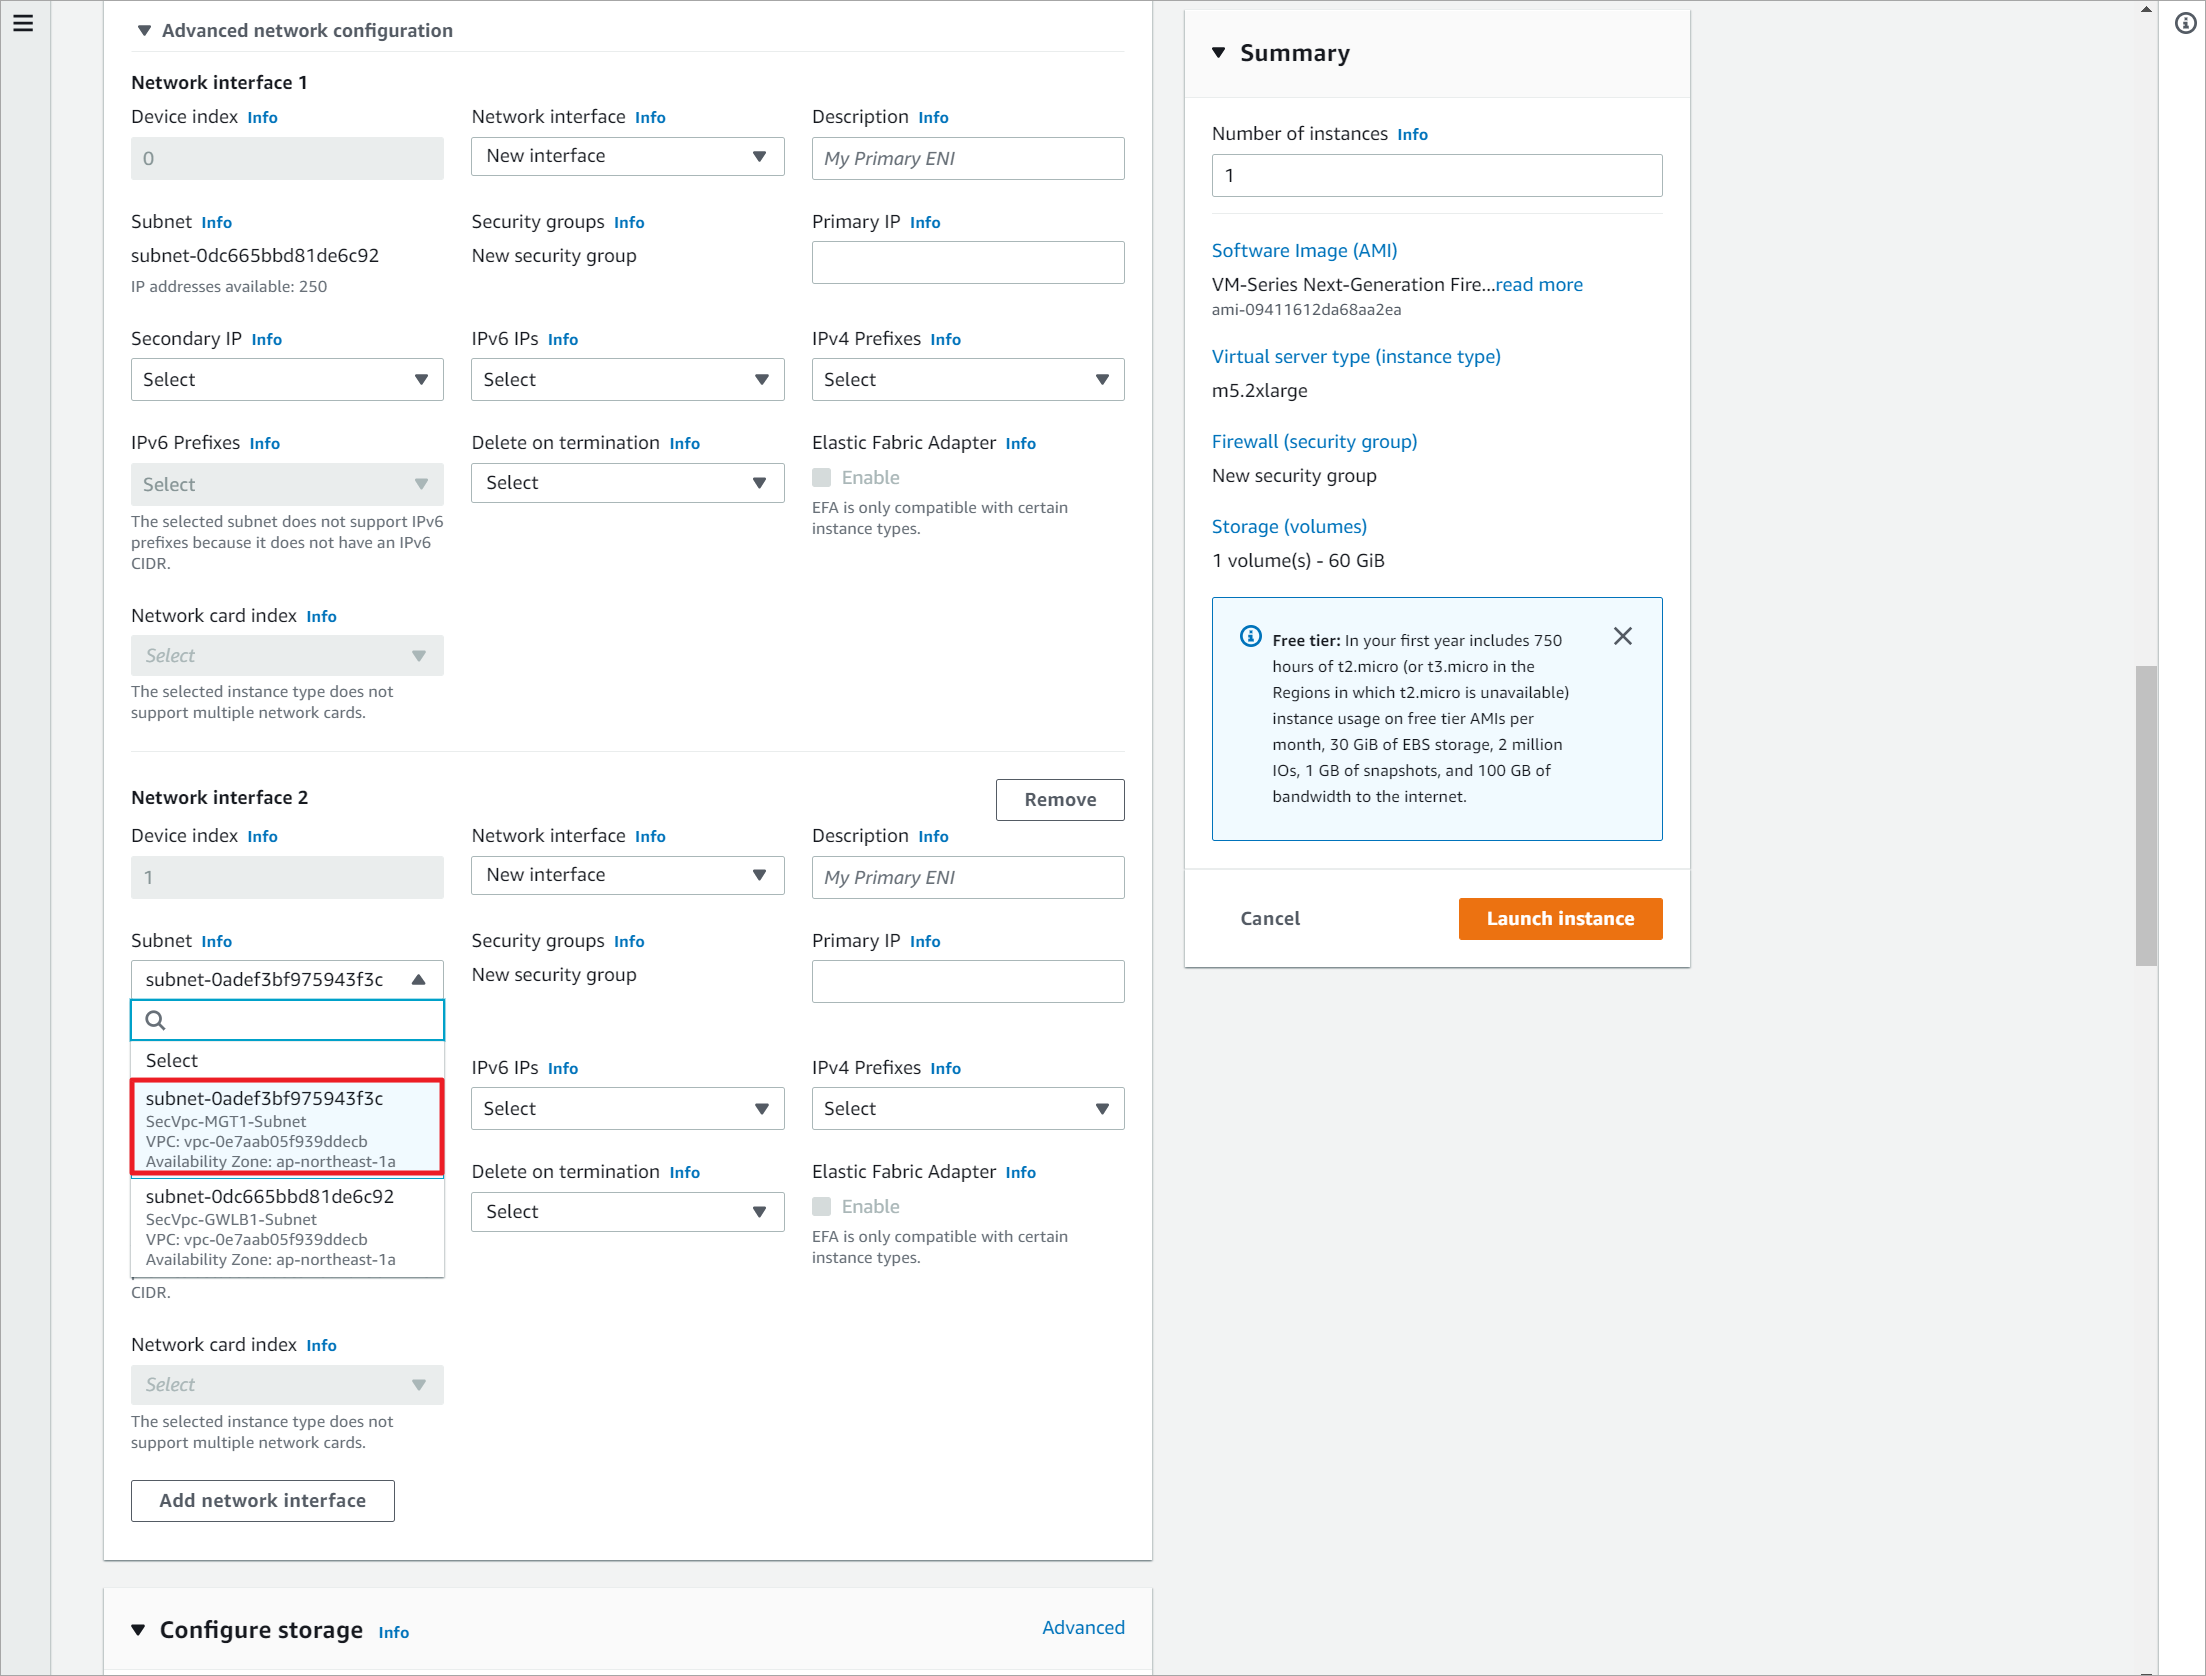The image size is (2206, 1676).
Task: Open IPv6 IPs dropdown for interface 1
Action: [x=627, y=380]
